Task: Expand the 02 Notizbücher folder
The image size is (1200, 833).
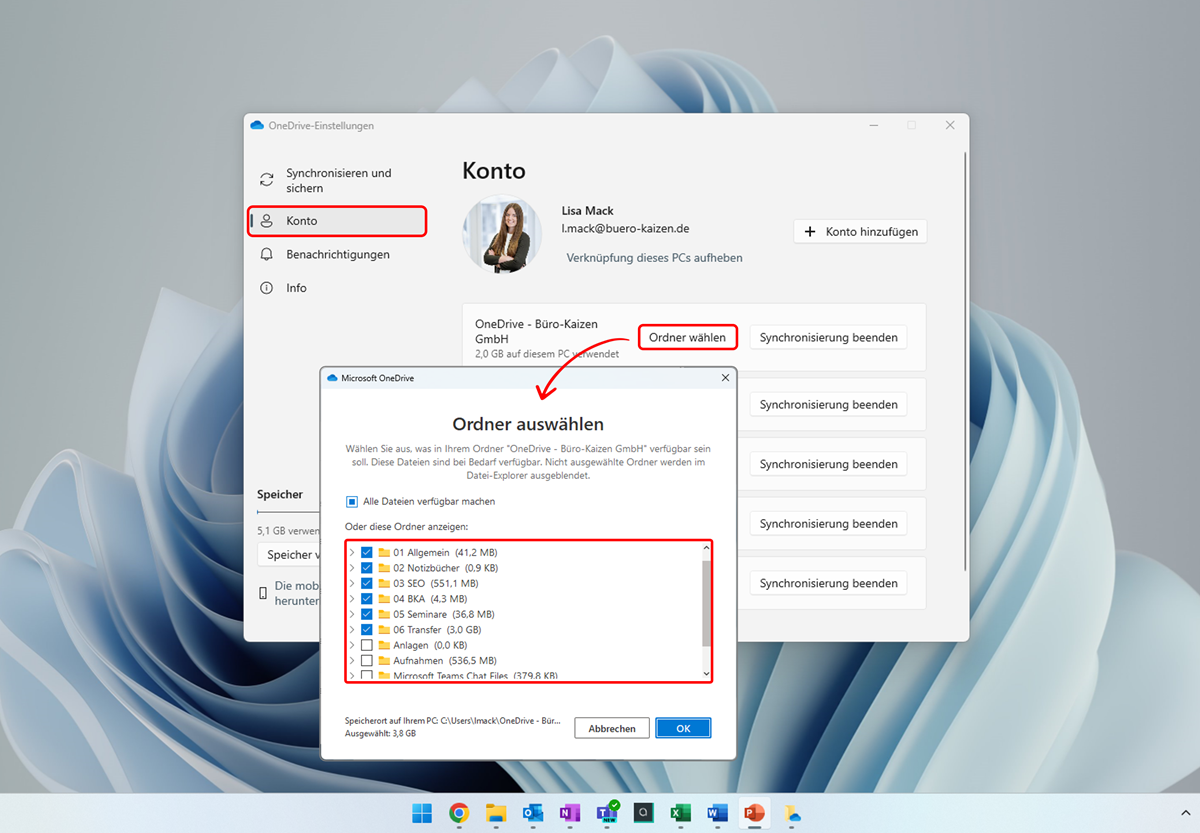Action: 351,568
